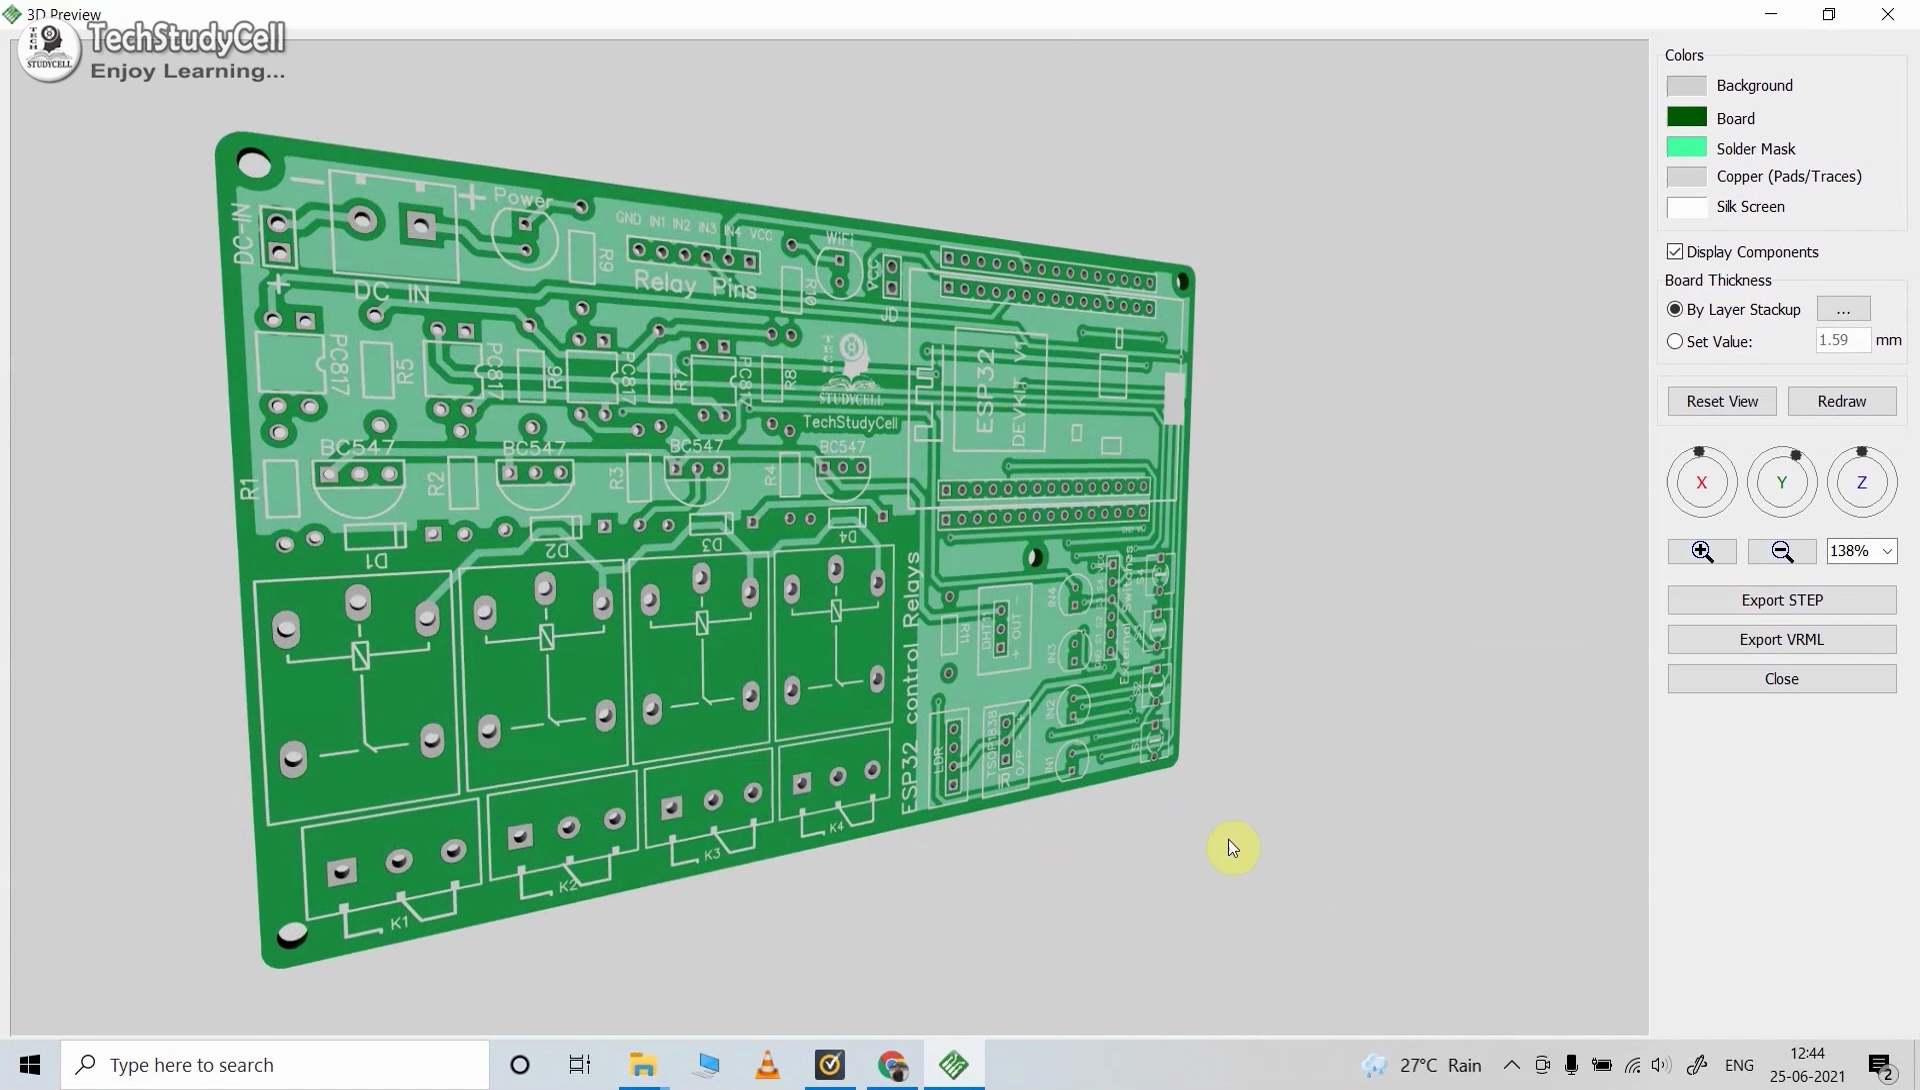Click the KiCad PCB editor taskbar icon
The height and width of the screenshot is (1090, 1920).
coord(953,1064)
